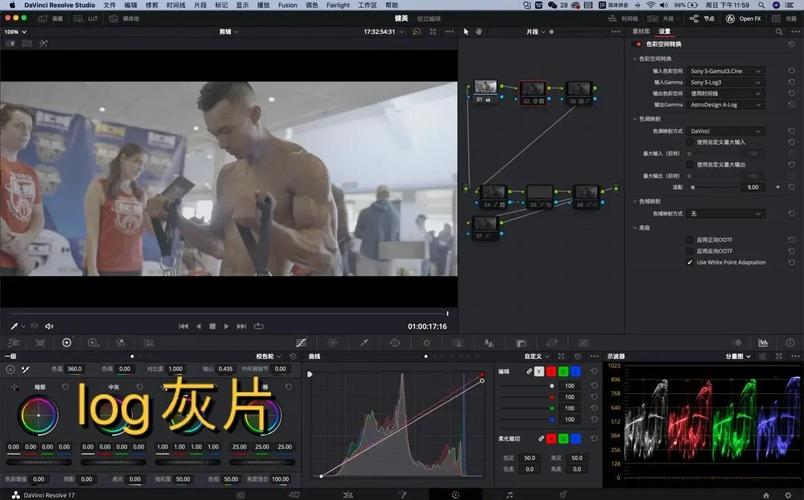Click the primaries auto-balance icon

point(10,369)
